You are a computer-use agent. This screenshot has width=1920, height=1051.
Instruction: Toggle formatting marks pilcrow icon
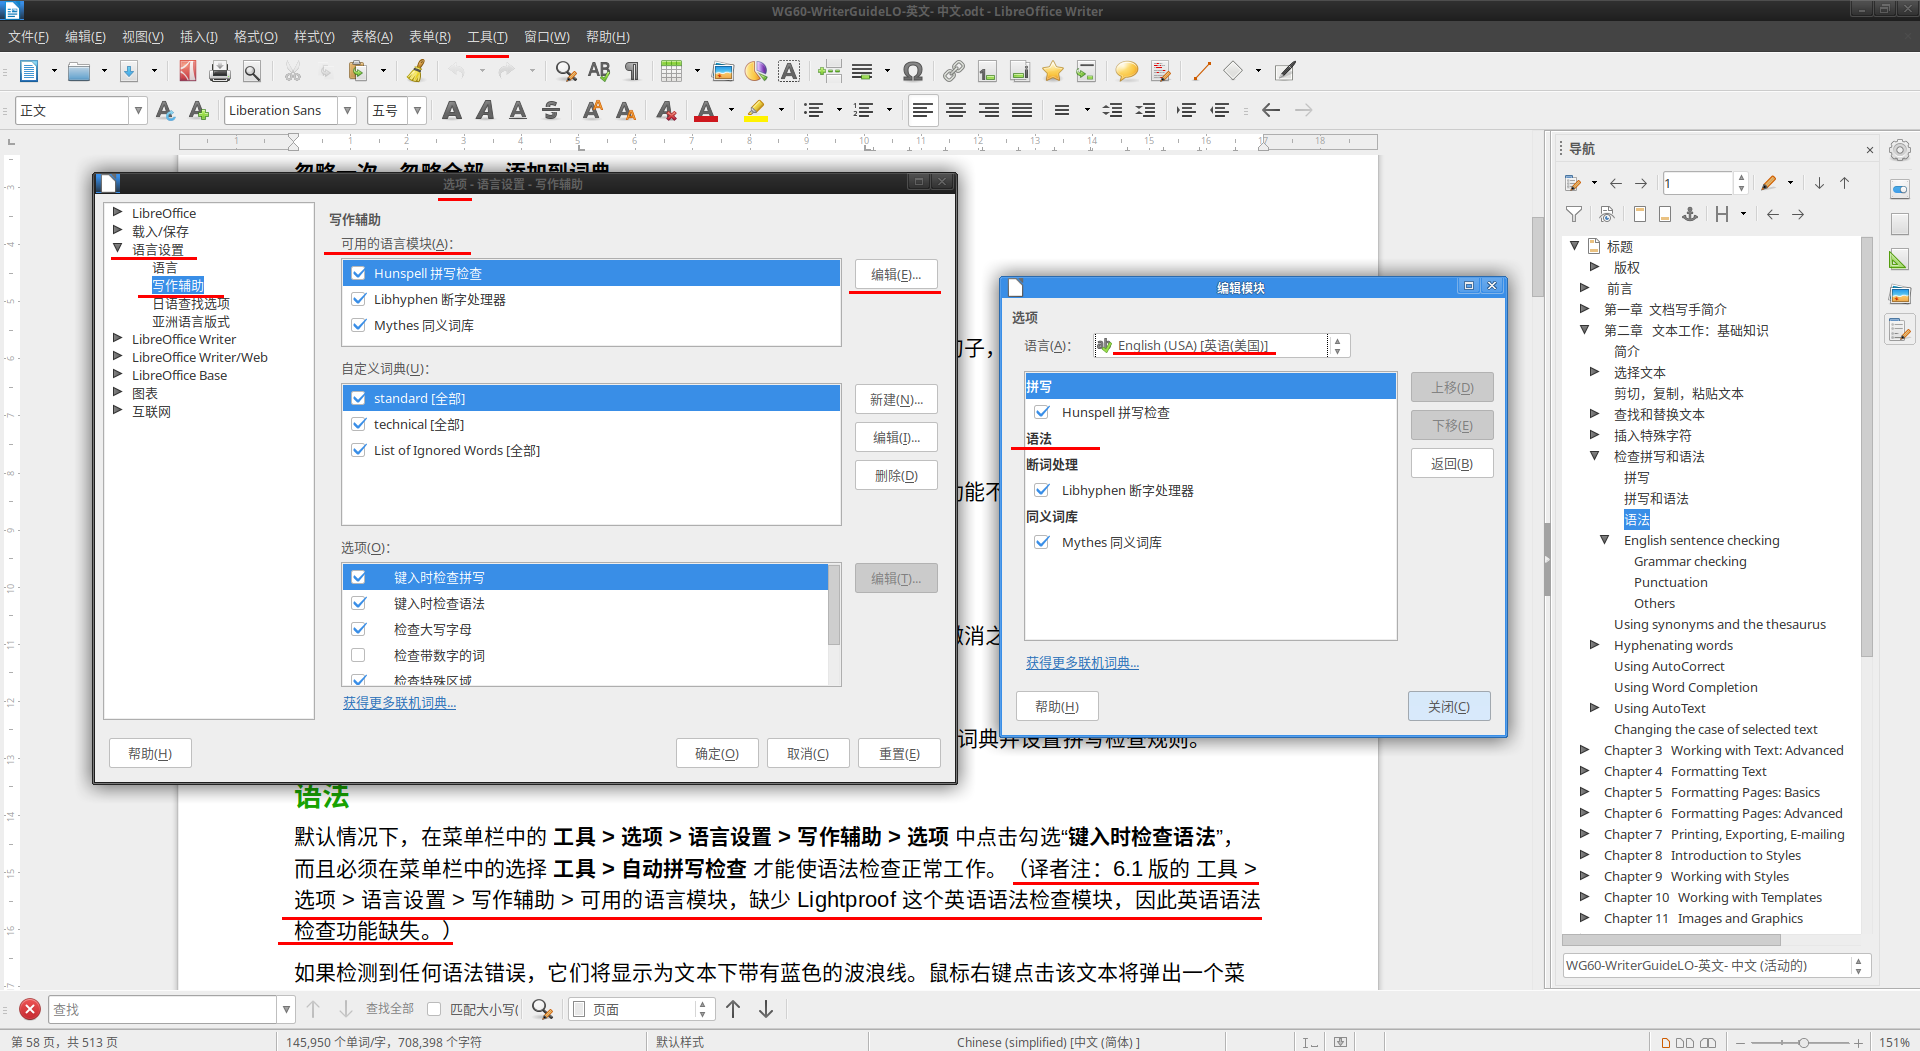pyautogui.click(x=632, y=71)
